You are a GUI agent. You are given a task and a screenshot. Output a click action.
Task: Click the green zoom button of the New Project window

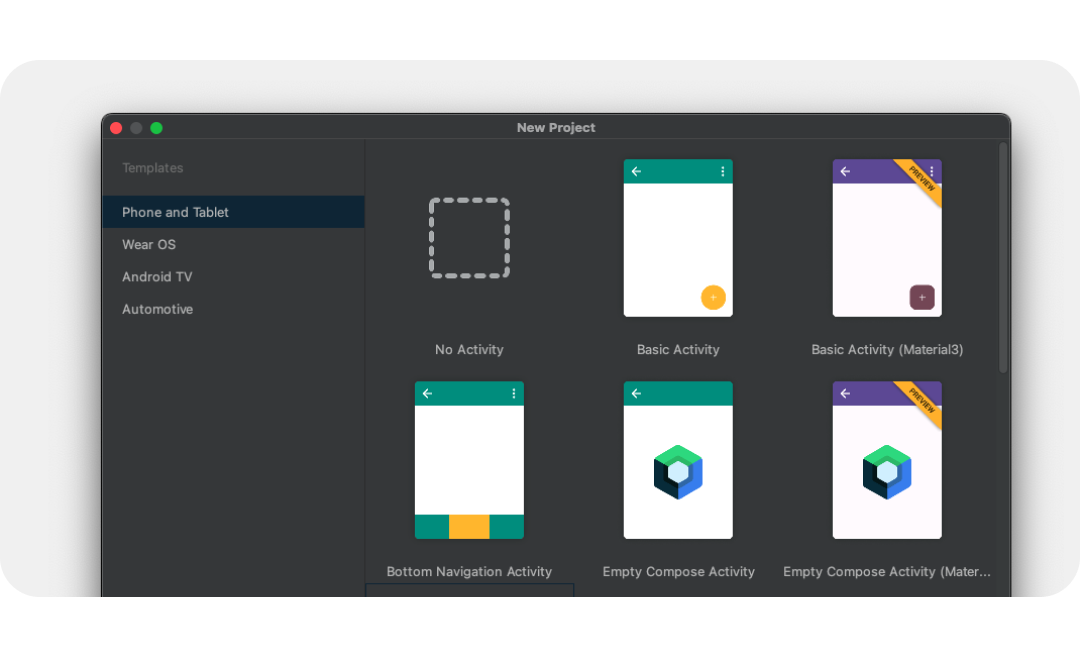click(156, 128)
